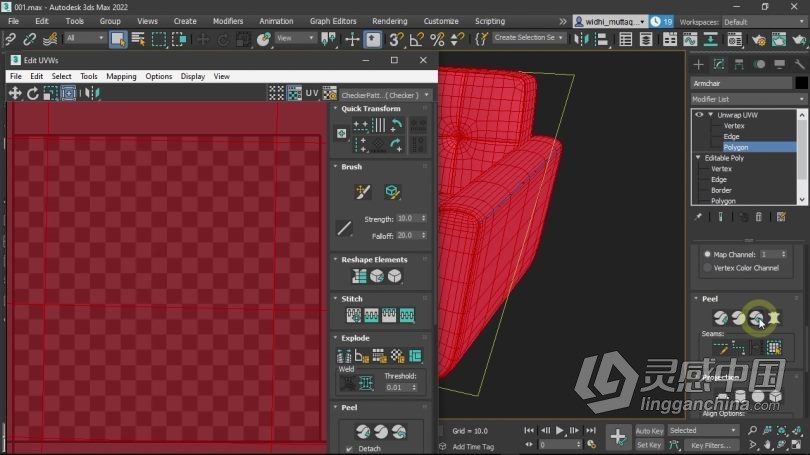Viewport: 810px width, 455px height.
Task: Collapse the Quick Transform rollout
Action: click(336, 108)
